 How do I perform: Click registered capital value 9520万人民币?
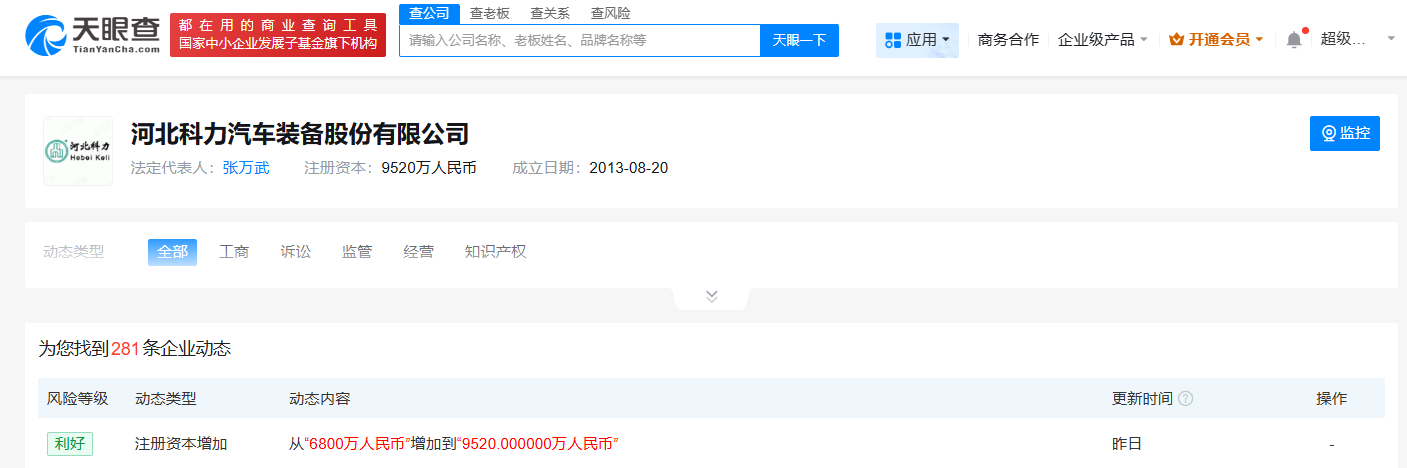(429, 168)
